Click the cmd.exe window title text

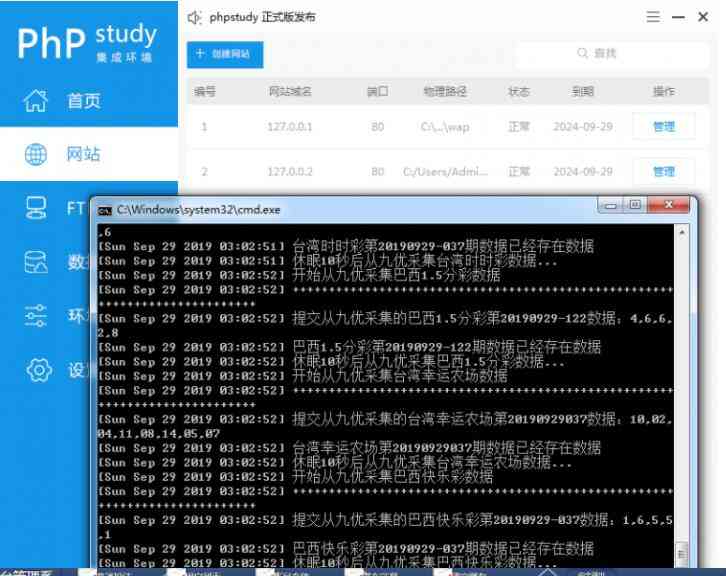[199, 210]
